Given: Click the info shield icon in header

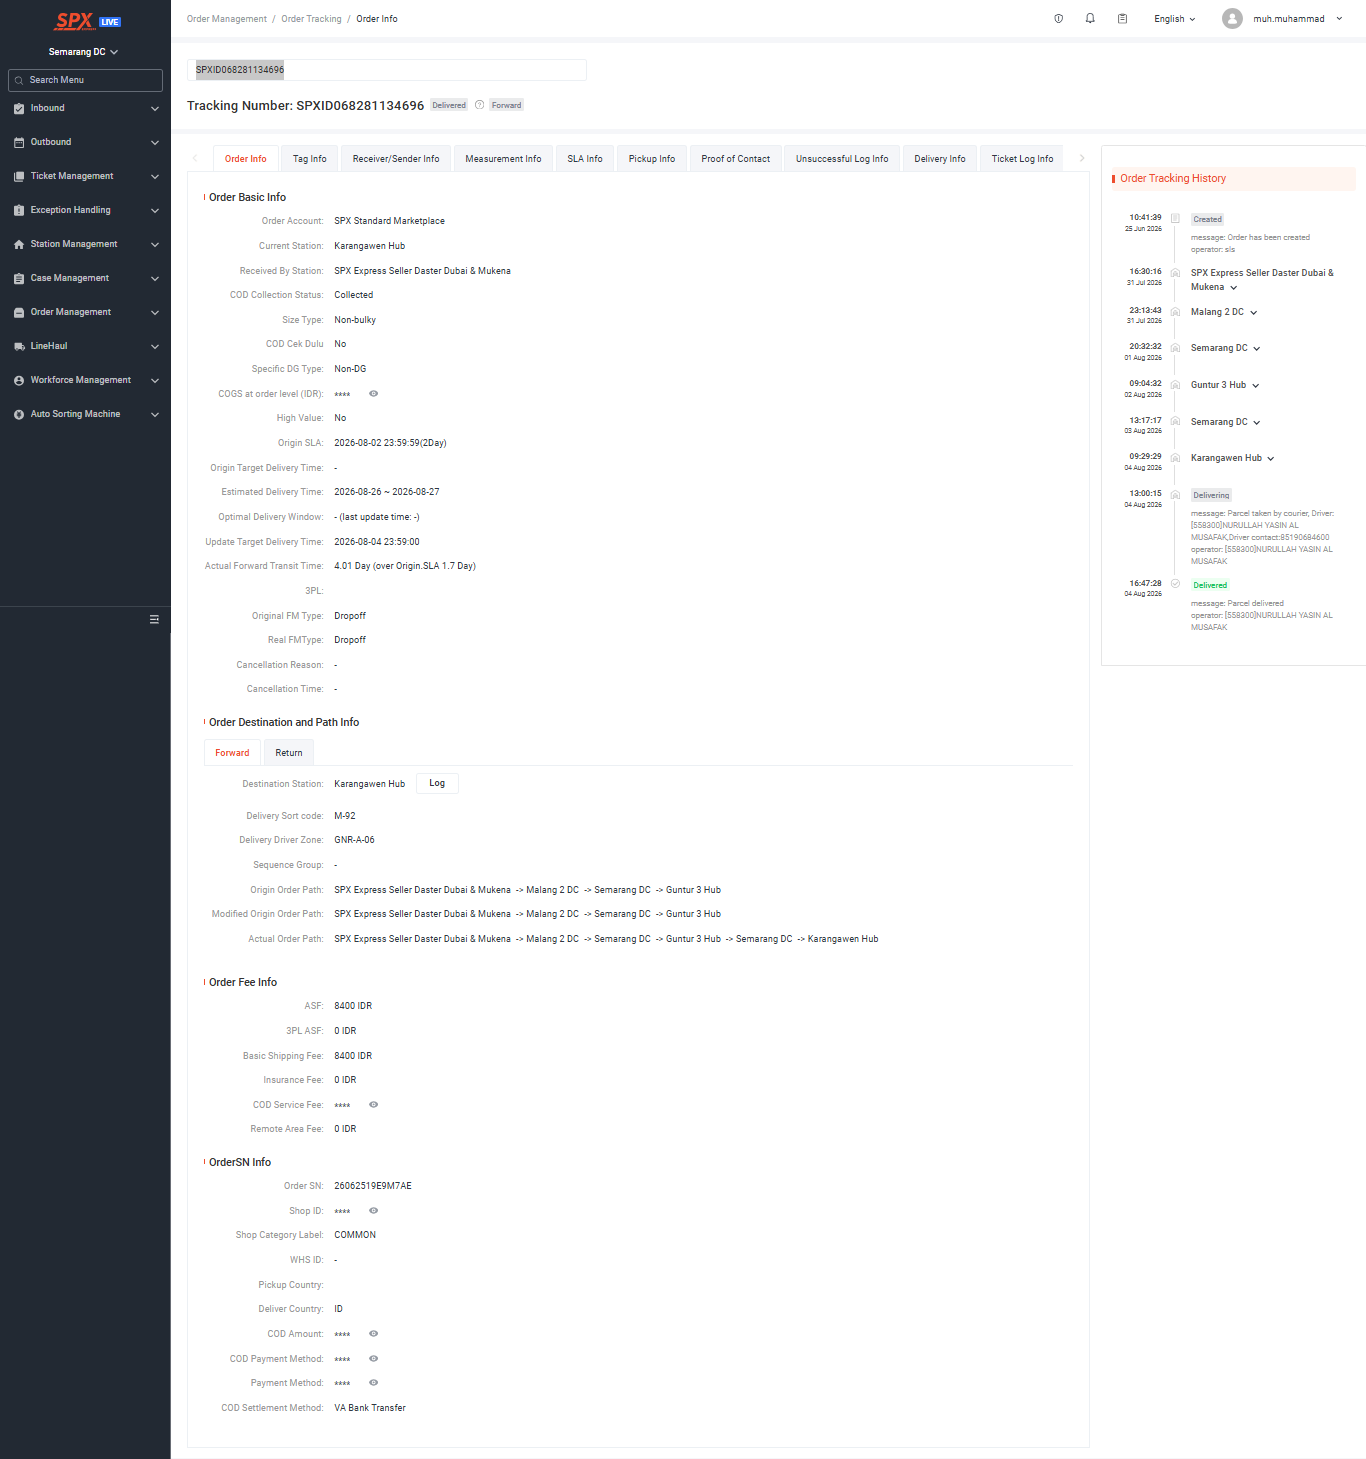Looking at the screenshot, I should pyautogui.click(x=1059, y=19).
